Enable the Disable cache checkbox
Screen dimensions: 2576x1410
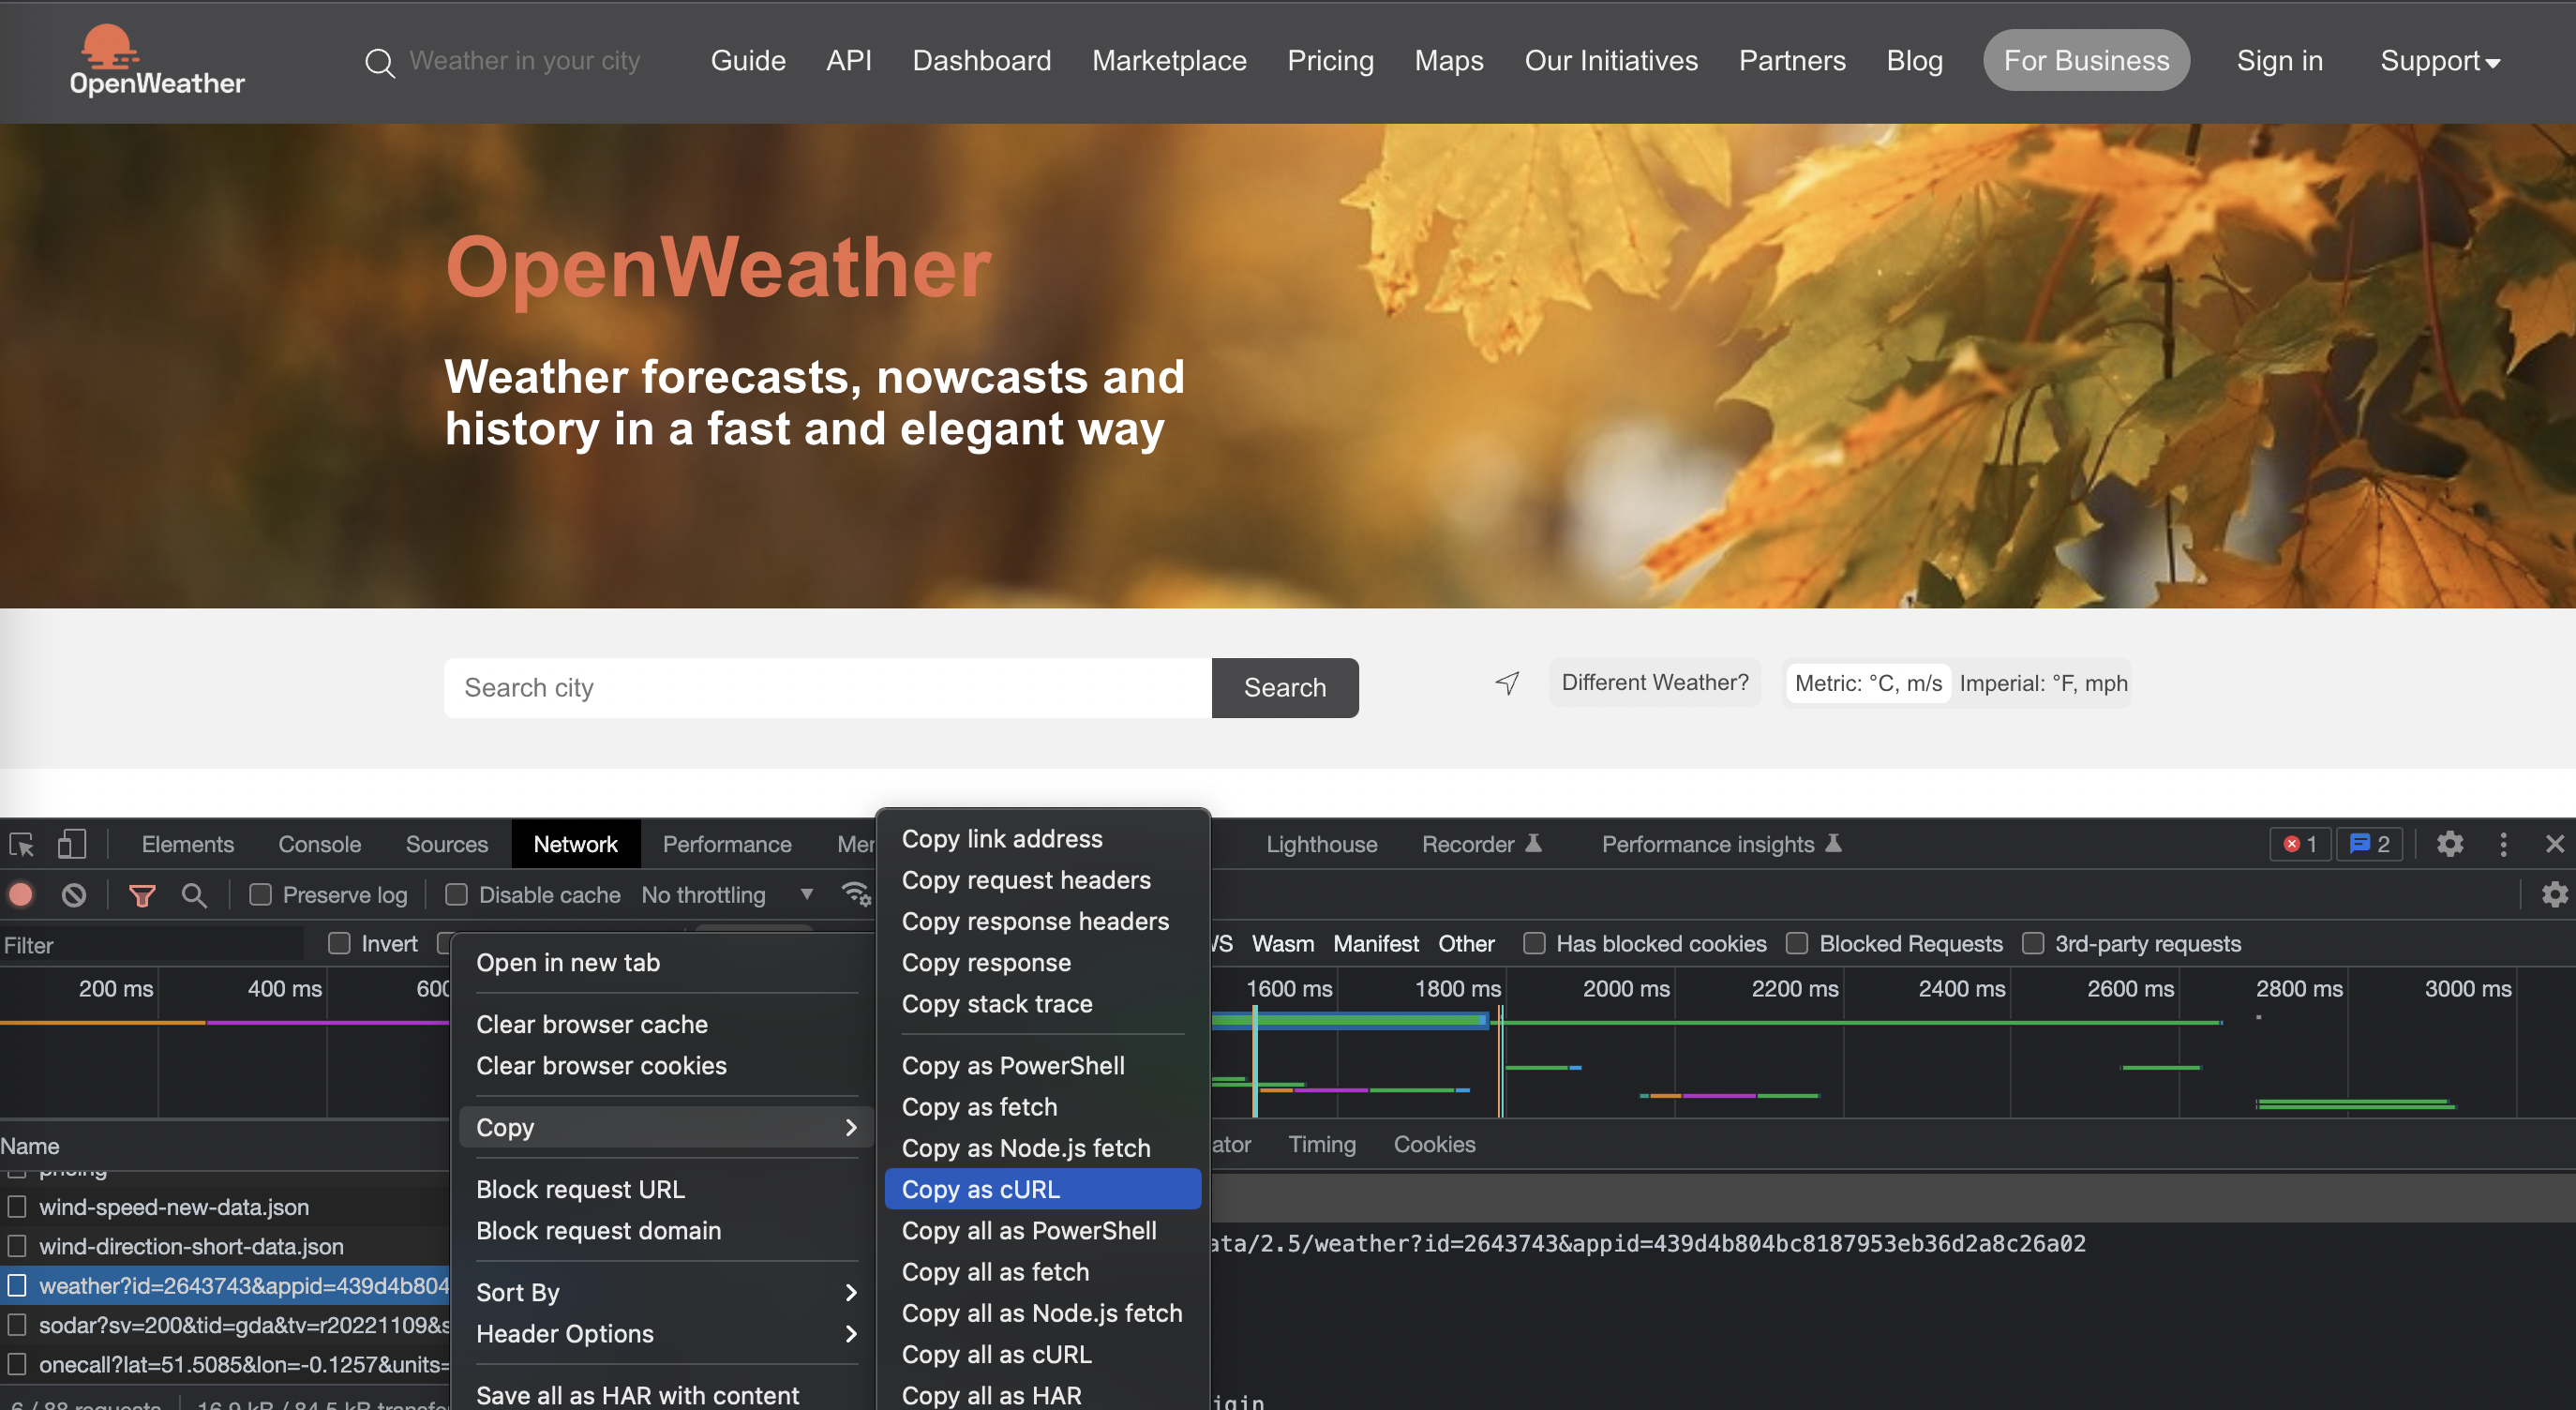456,895
